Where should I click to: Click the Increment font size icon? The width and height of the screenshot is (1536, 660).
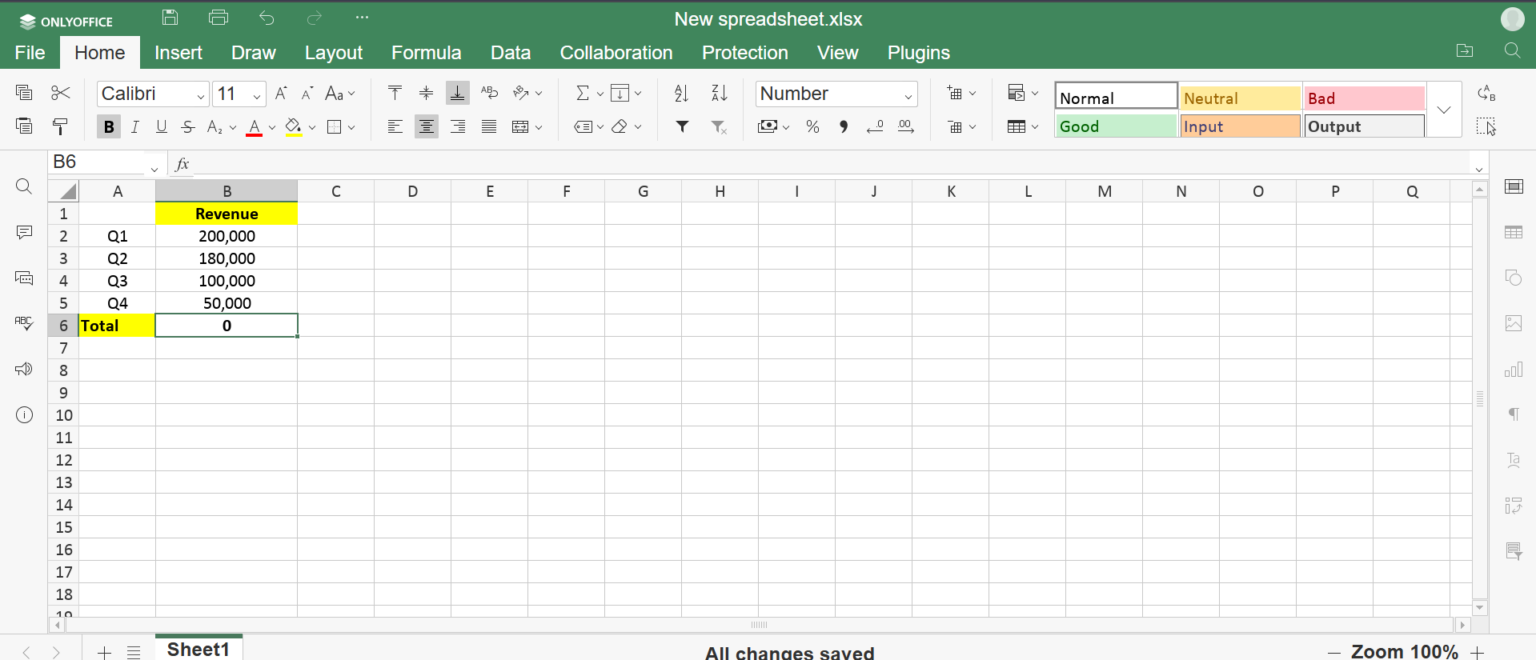click(282, 93)
